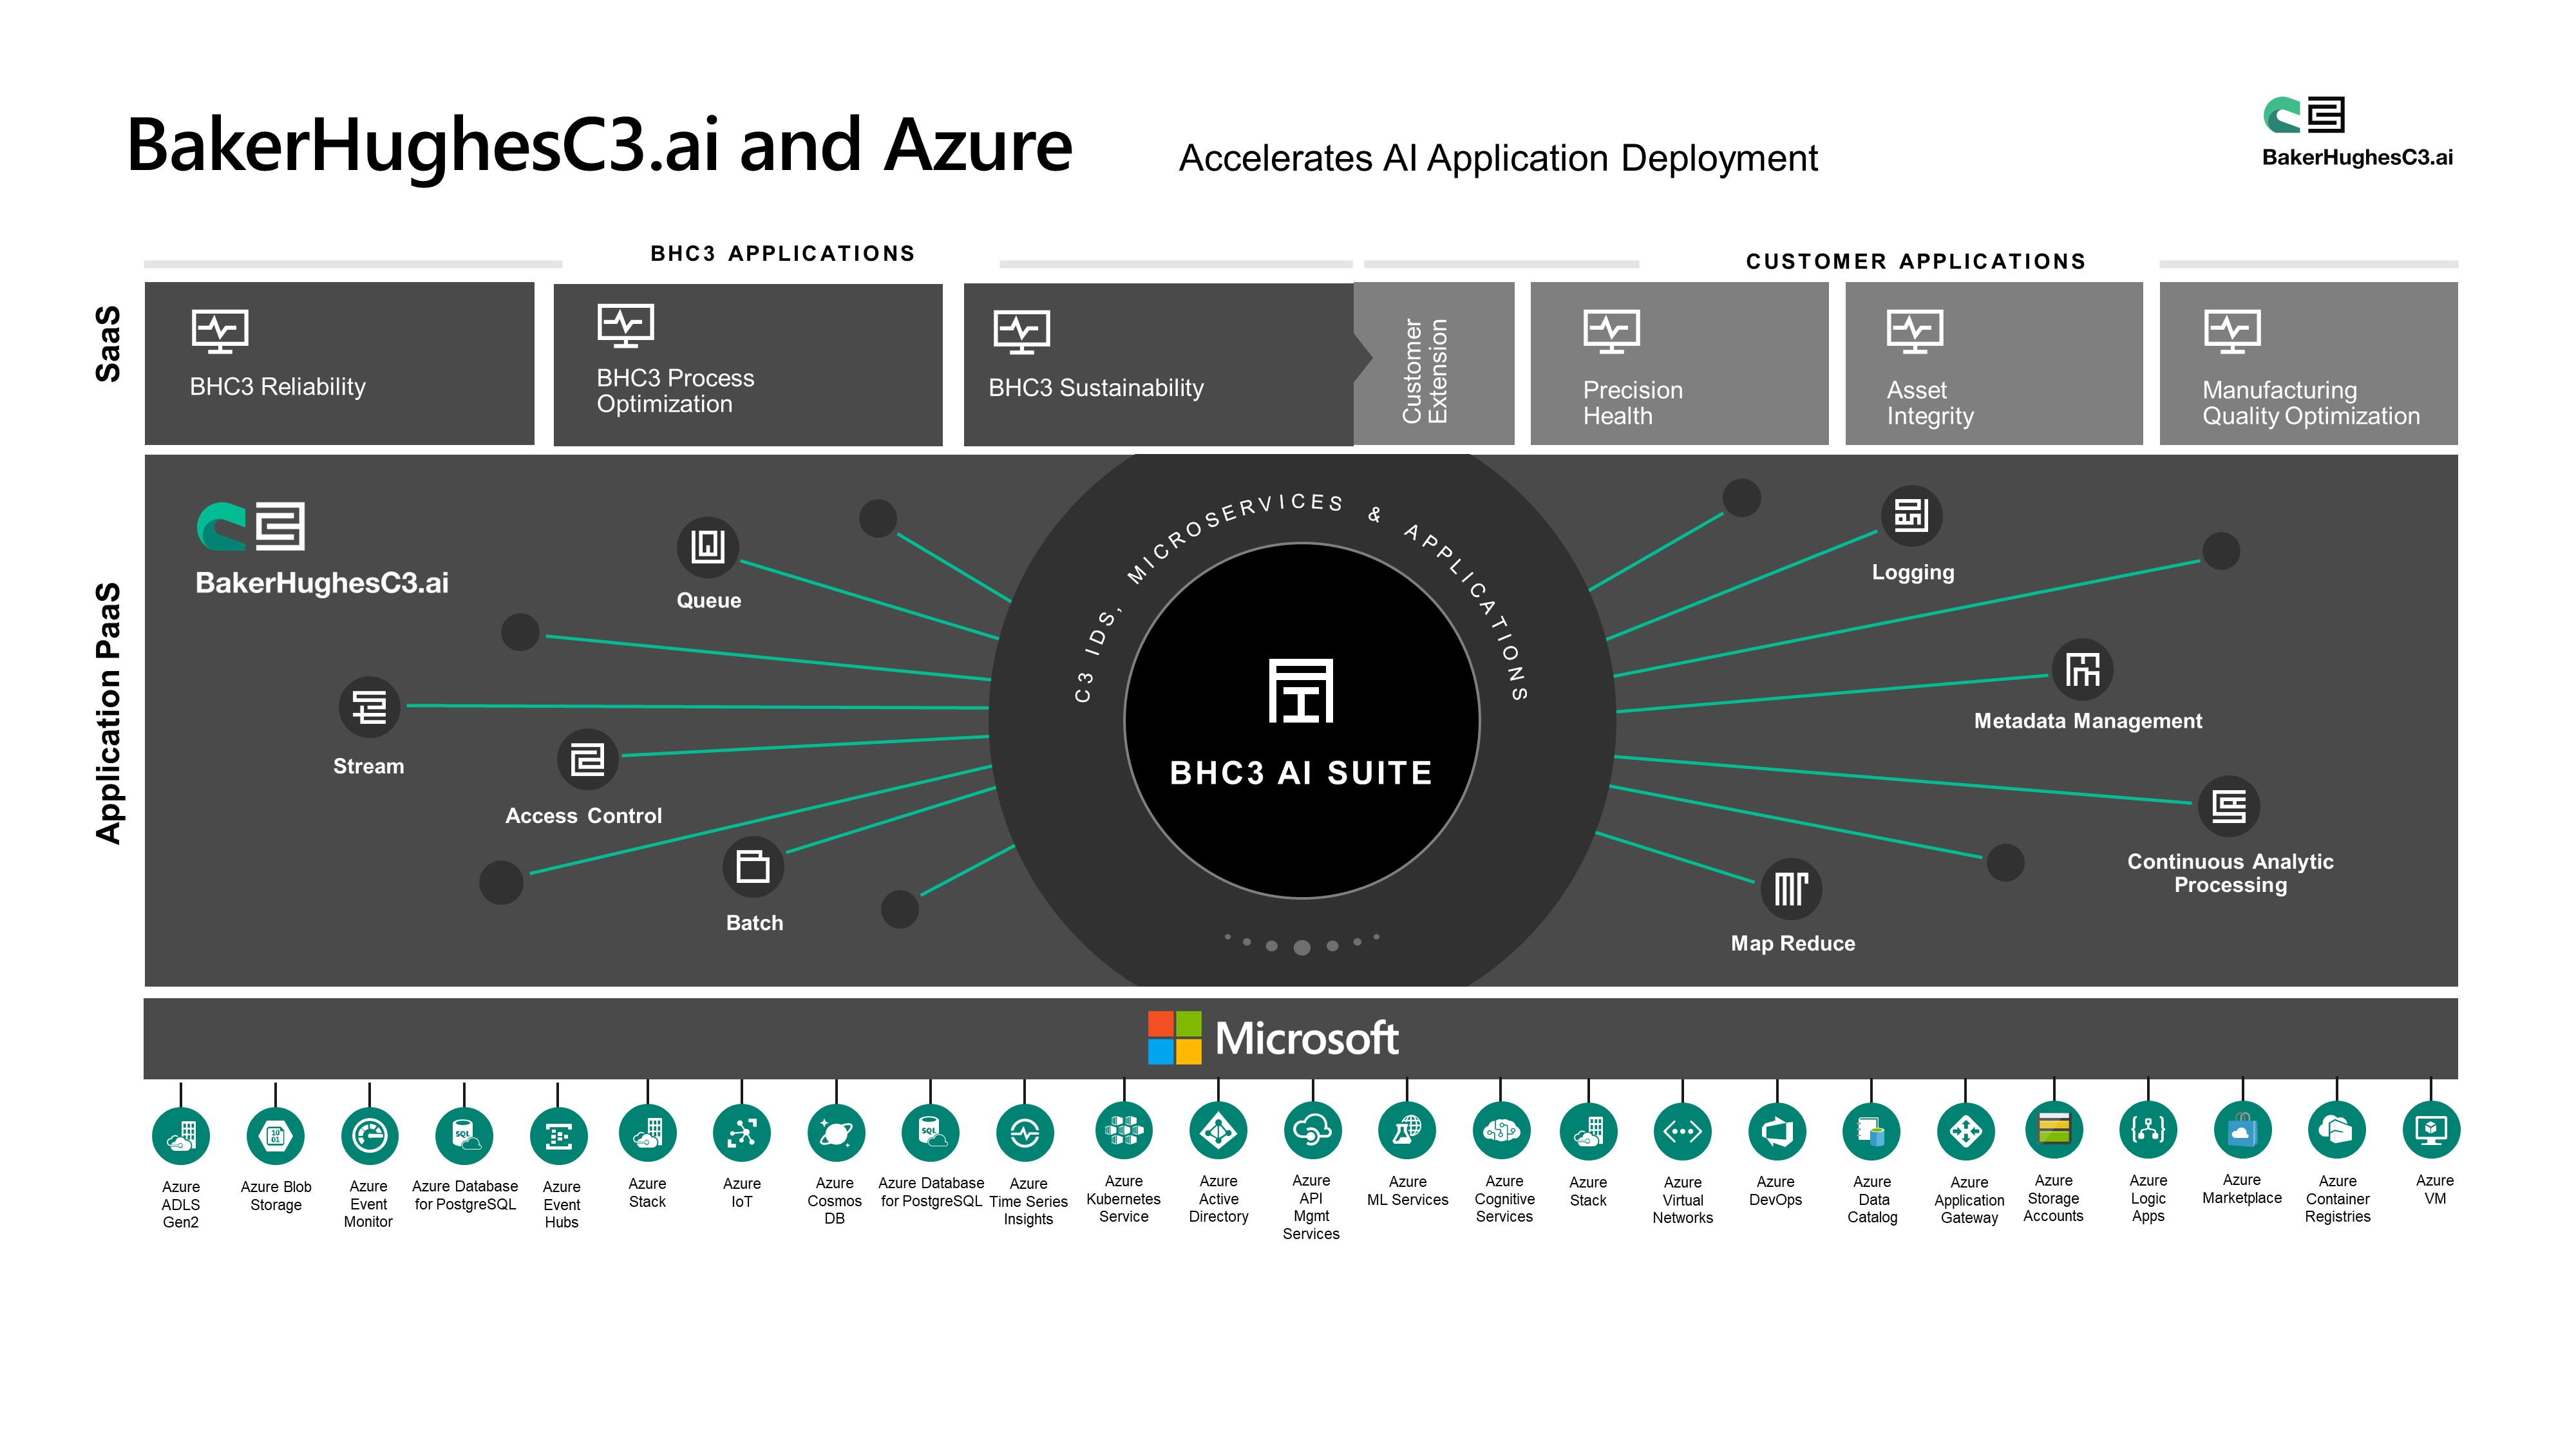Screen dimensions: 2576x1449
Task: Select the Metadata Management icon
Action: point(2082,669)
